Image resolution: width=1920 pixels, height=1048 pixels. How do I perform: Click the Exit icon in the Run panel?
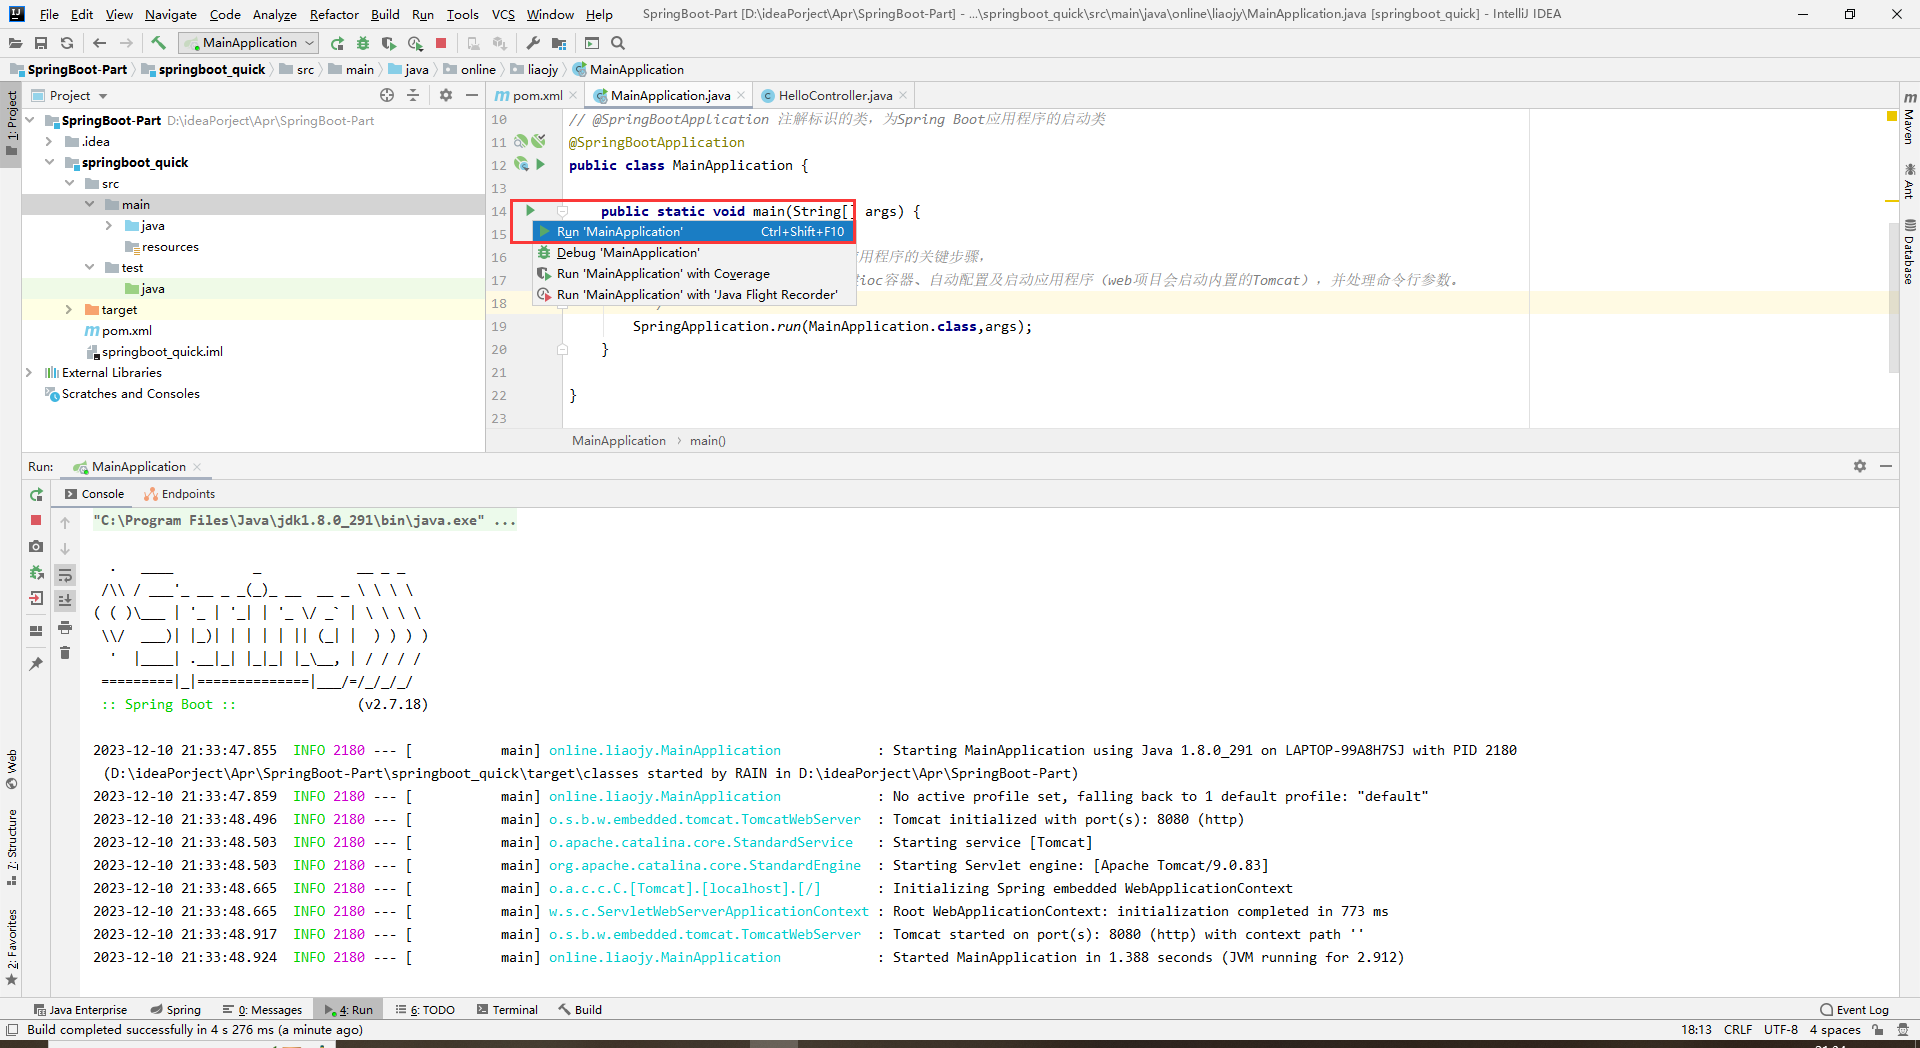[x=36, y=598]
